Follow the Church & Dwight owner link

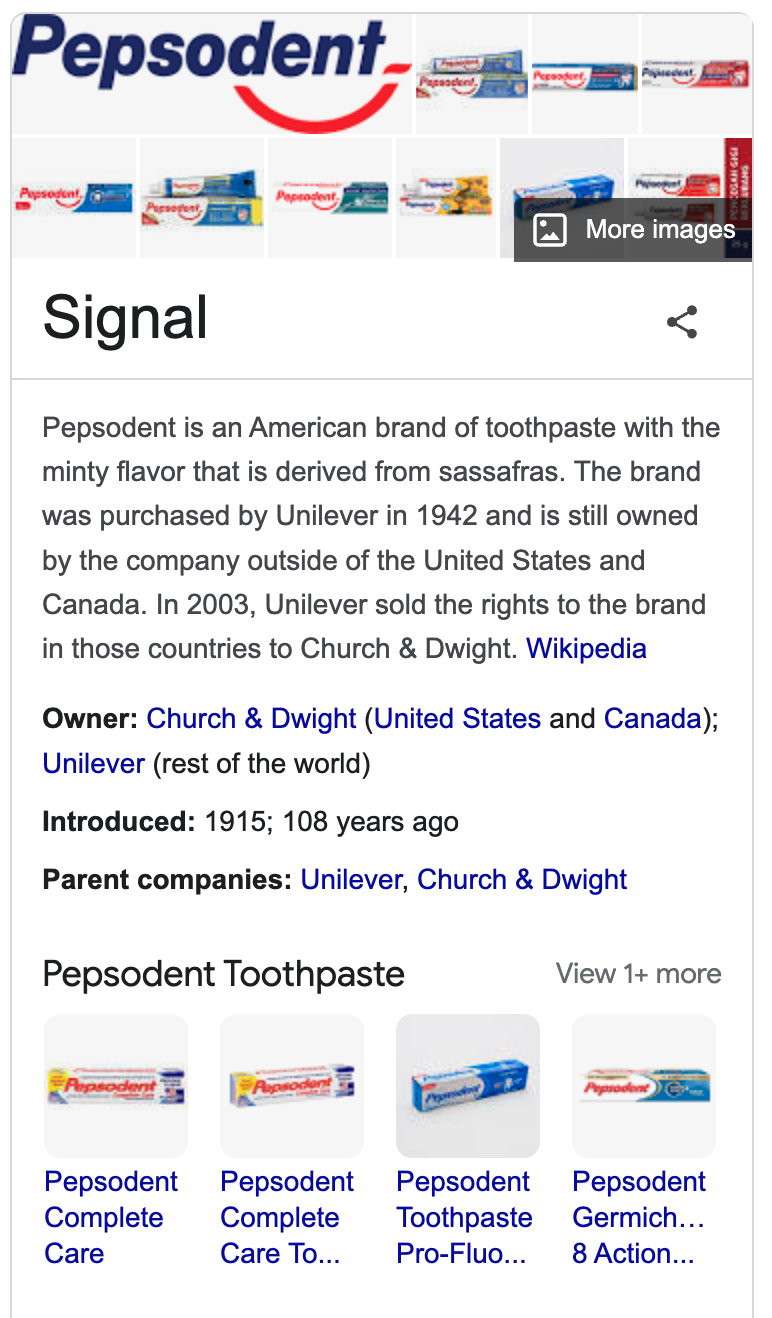click(x=251, y=719)
